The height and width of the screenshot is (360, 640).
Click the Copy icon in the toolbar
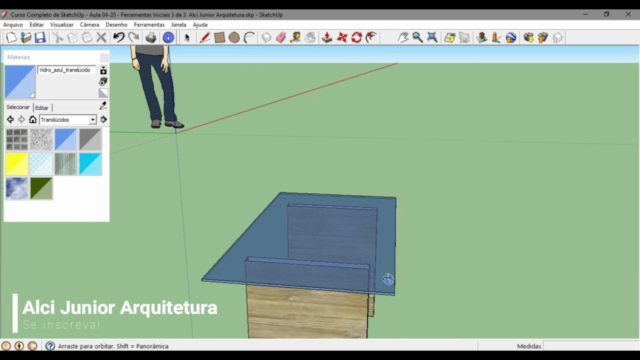pos(72,38)
